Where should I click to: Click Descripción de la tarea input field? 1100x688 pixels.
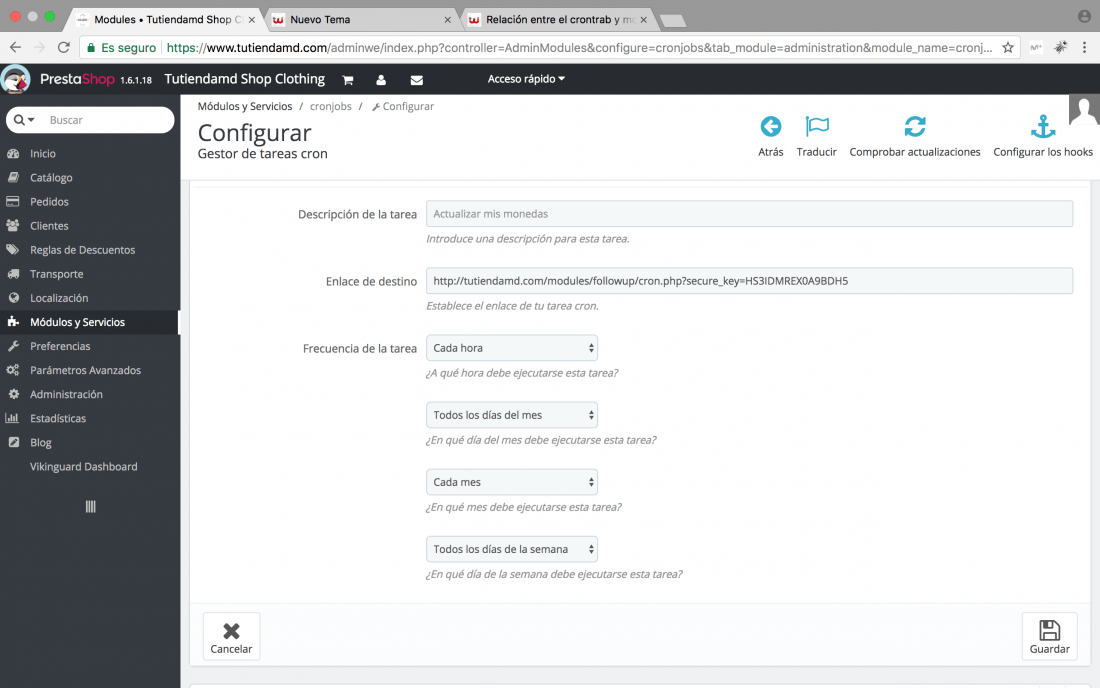click(749, 214)
